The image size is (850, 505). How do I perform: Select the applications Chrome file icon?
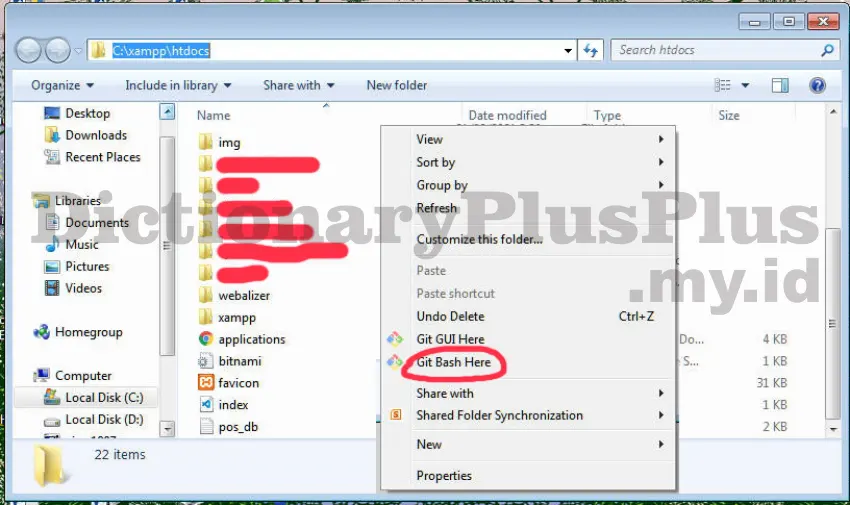coord(205,339)
